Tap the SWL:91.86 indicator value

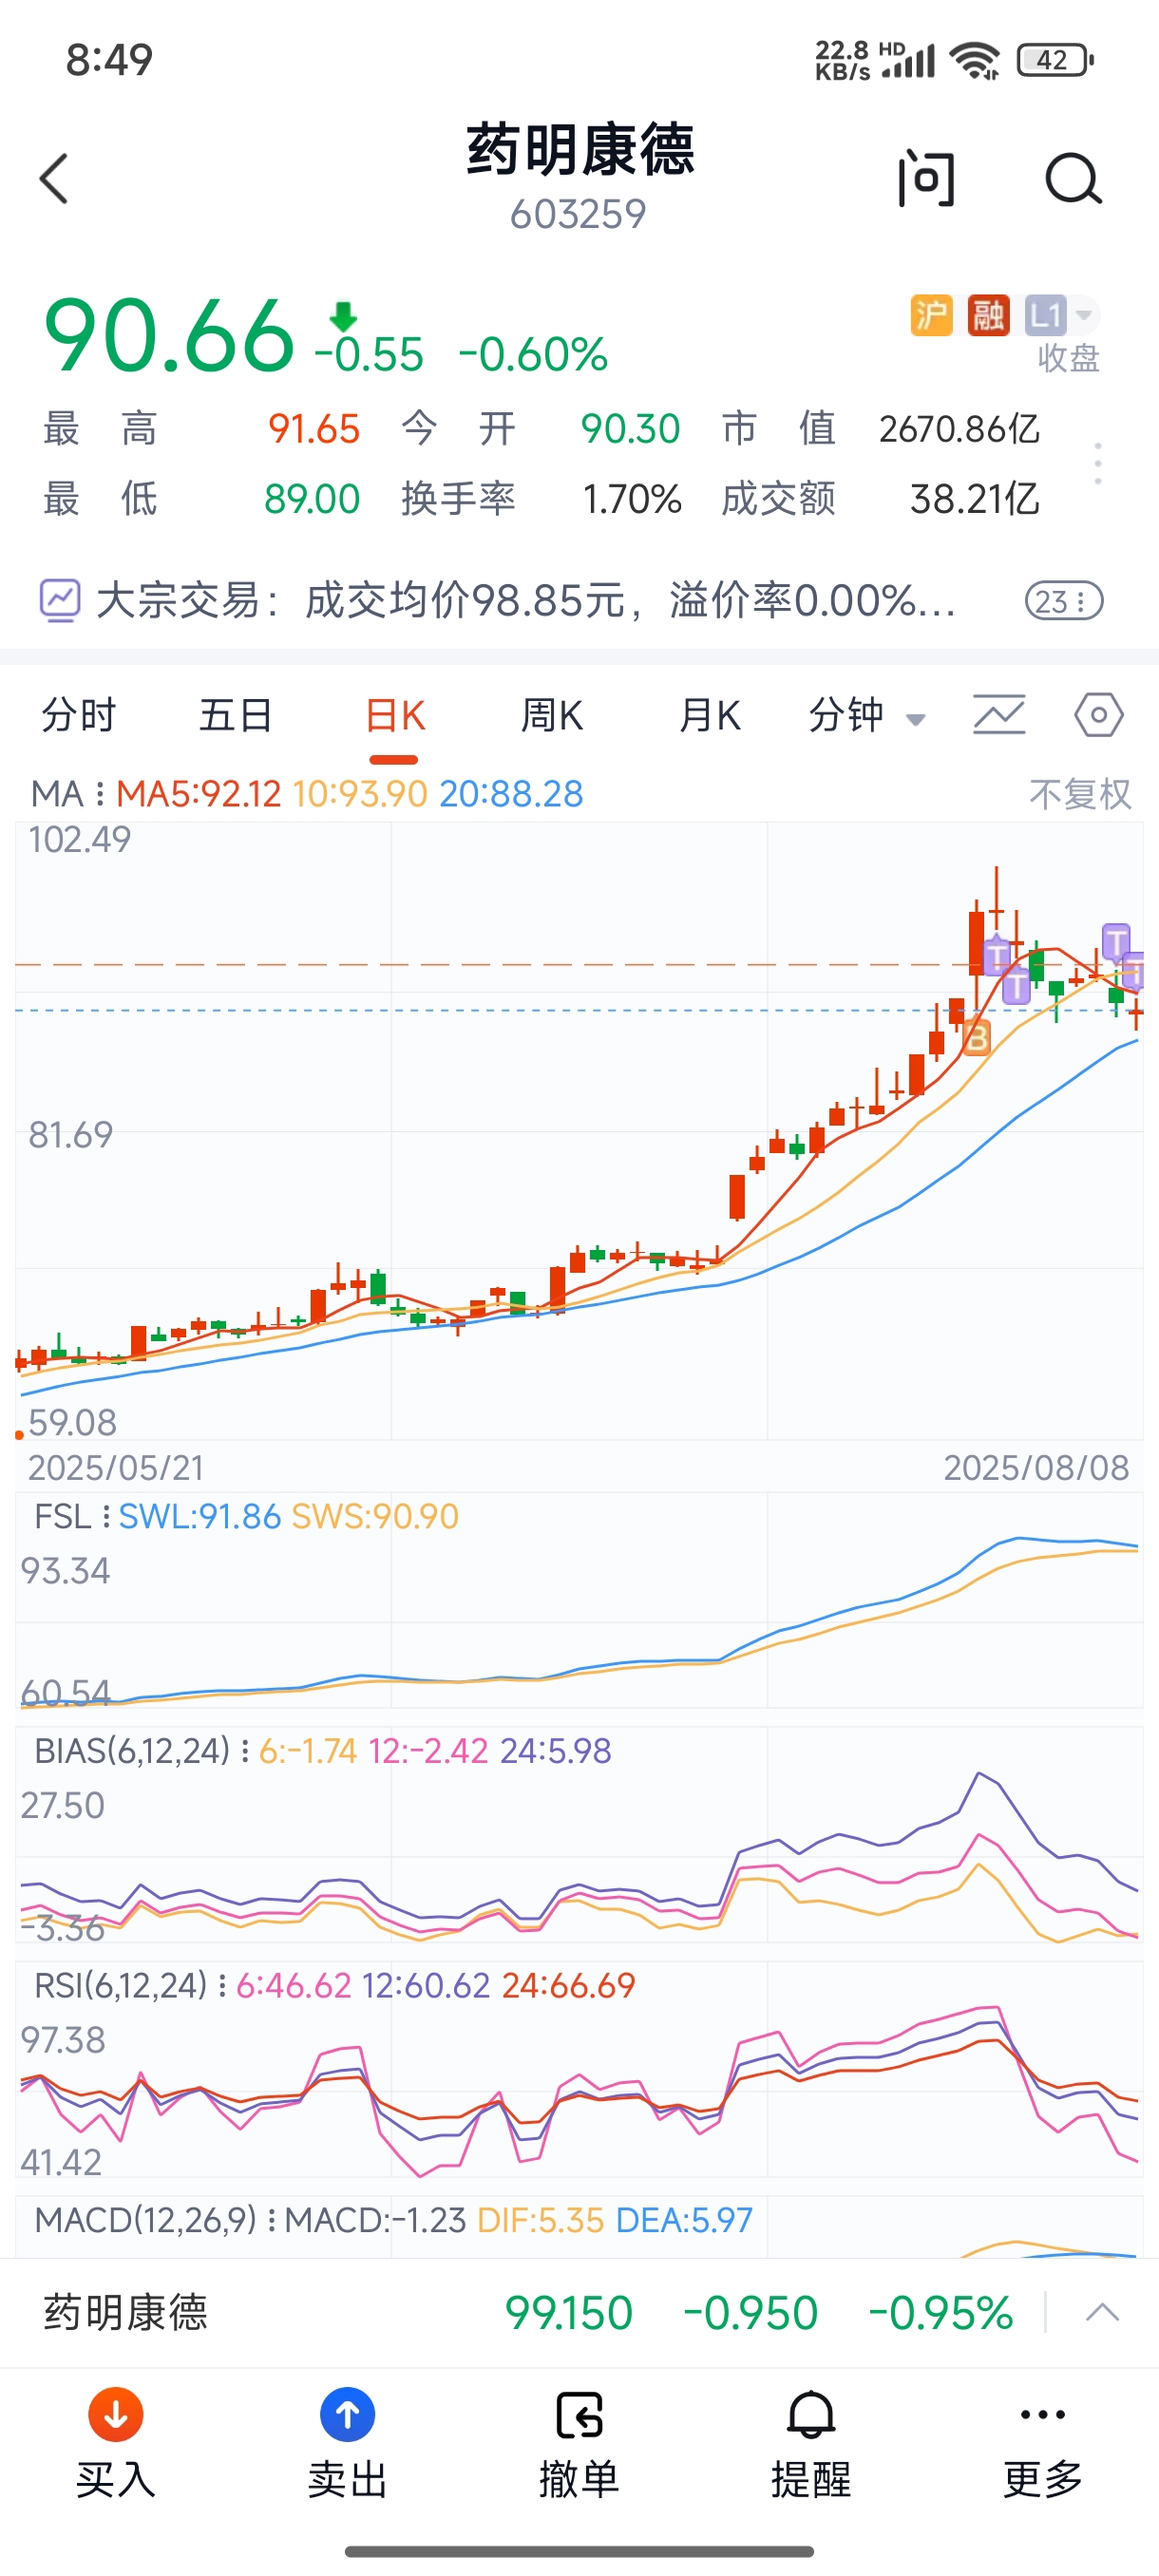pyautogui.click(x=200, y=1517)
